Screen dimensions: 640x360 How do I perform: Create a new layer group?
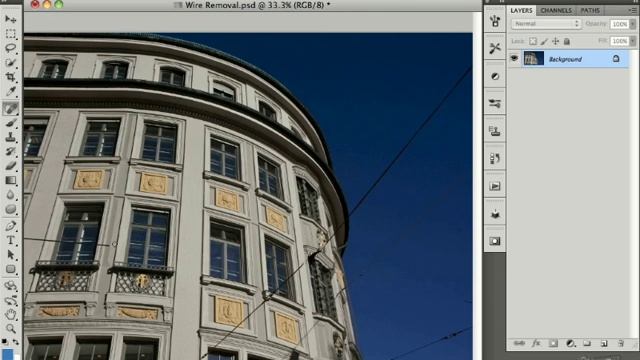click(x=587, y=344)
